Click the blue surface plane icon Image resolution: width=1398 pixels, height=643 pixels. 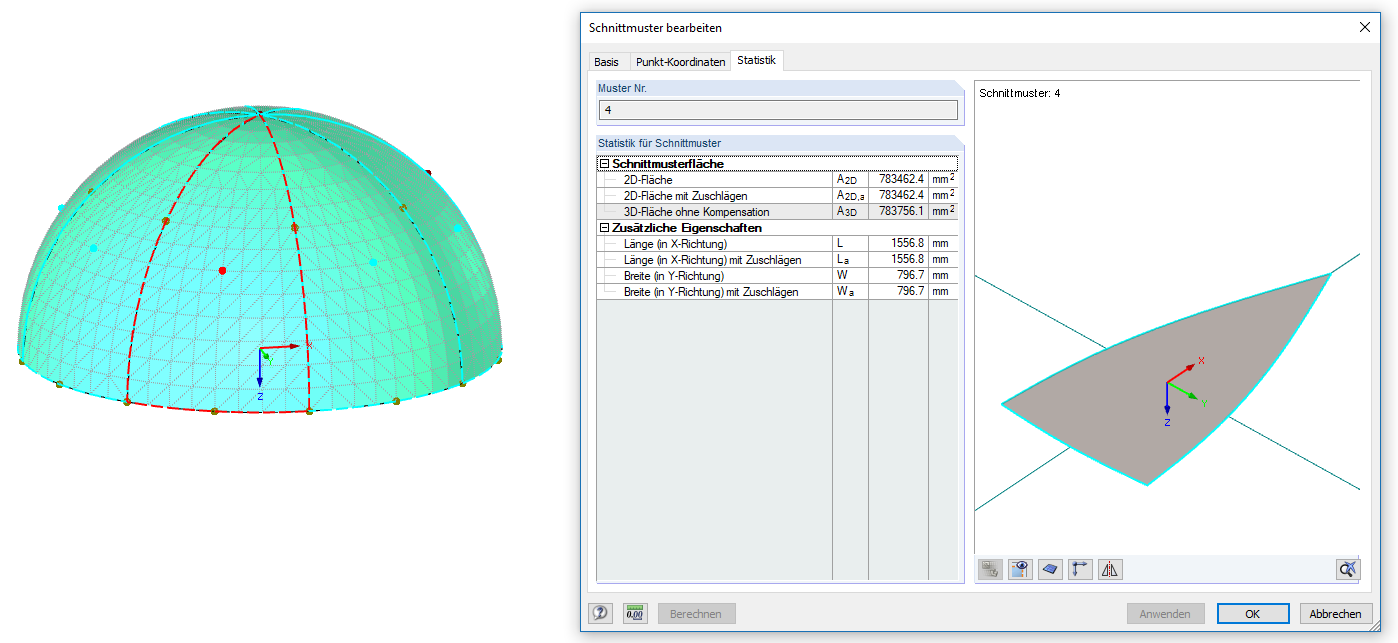coord(1050,569)
